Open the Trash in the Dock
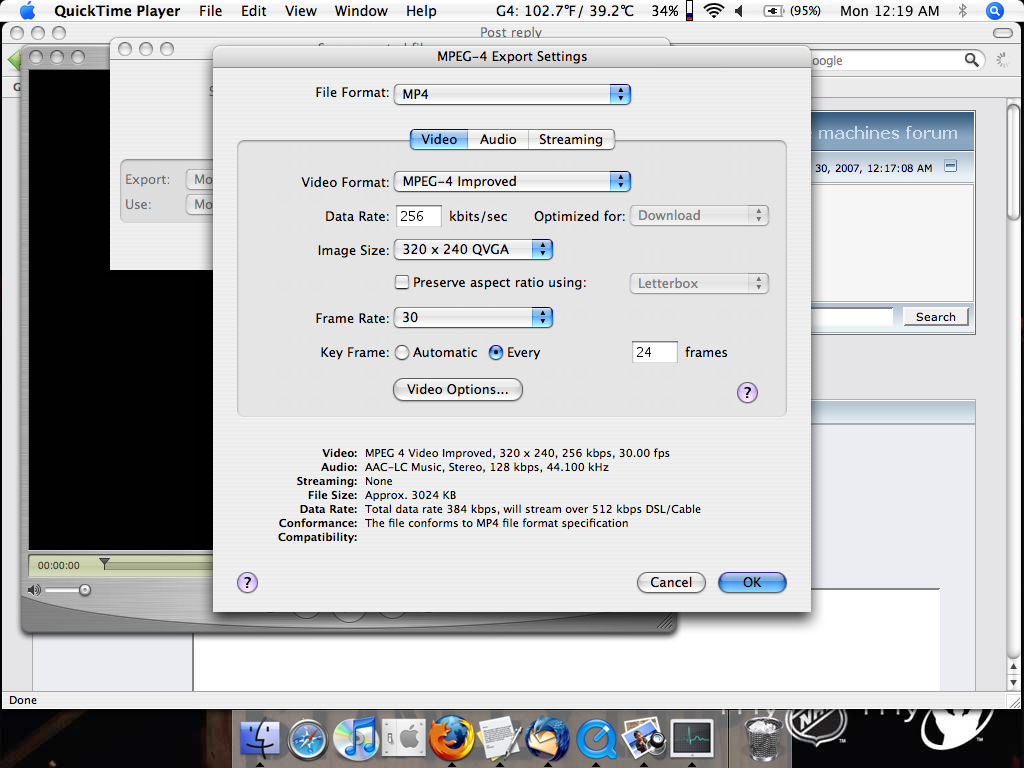The height and width of the screenshot is (768, 1024). point(763,739)
